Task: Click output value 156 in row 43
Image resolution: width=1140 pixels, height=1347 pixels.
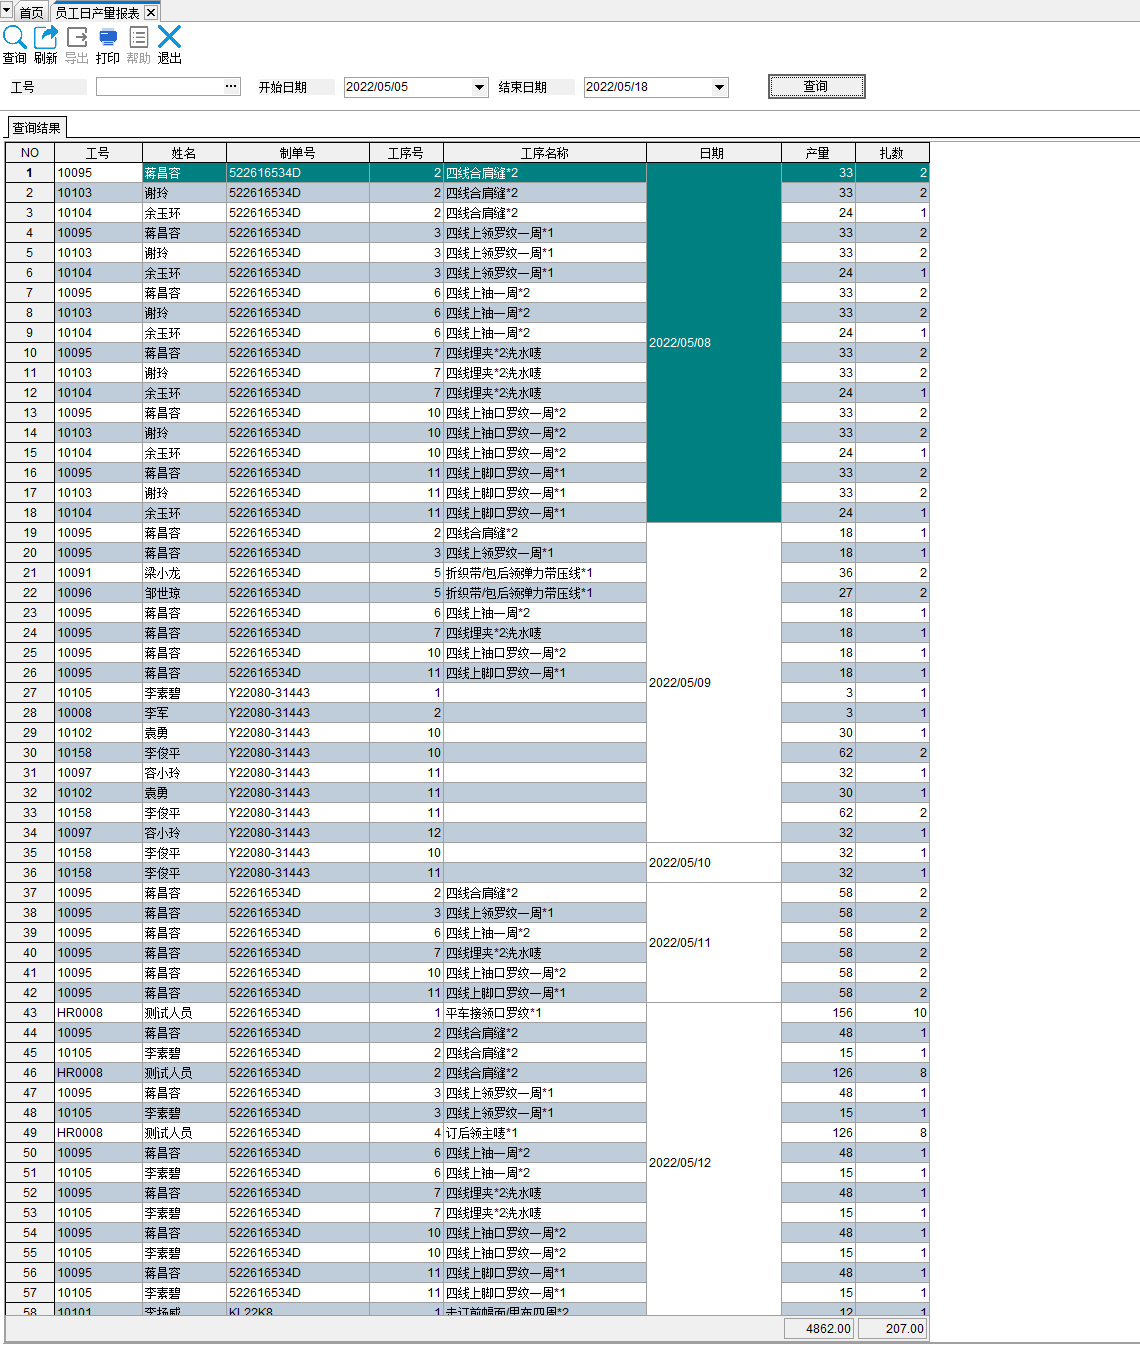Action: (818, 1013)
